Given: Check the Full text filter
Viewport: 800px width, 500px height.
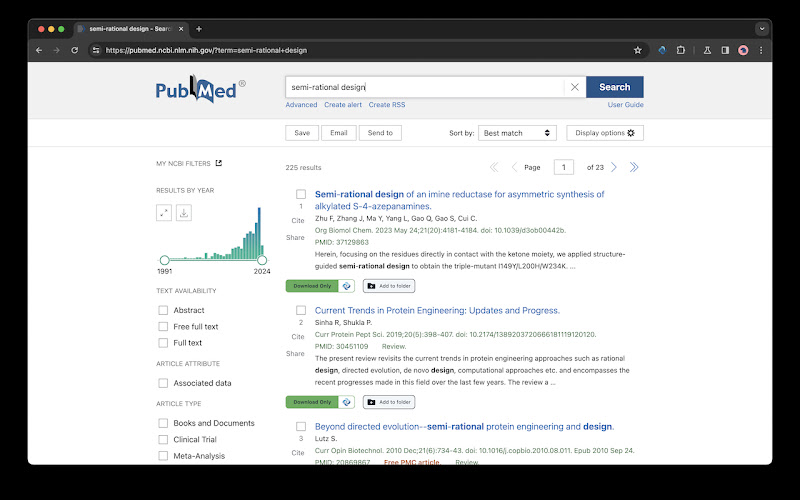Looking at the screenshot, I should (163, 343).
